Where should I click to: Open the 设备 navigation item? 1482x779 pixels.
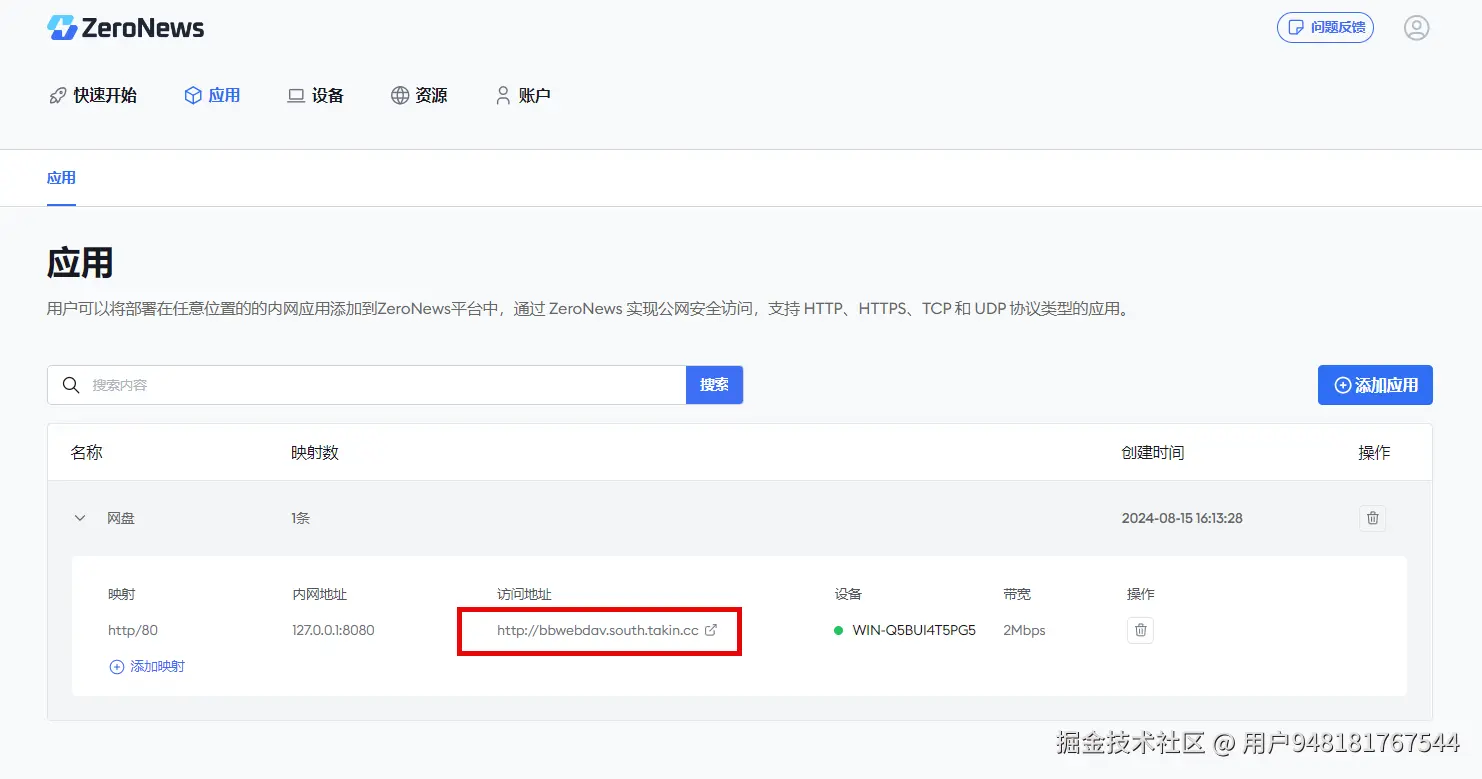[316, 96]
